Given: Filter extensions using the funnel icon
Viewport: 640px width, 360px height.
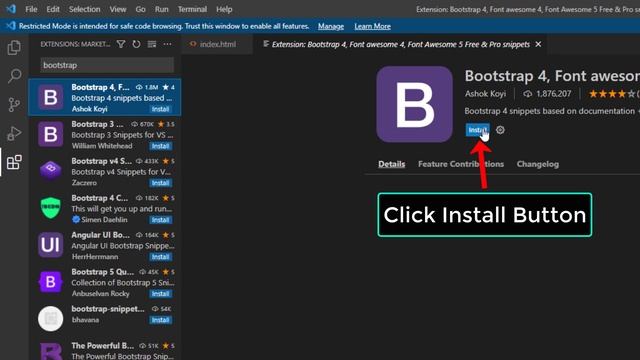Looking at the screenshot, I should (x=121, y=44).
